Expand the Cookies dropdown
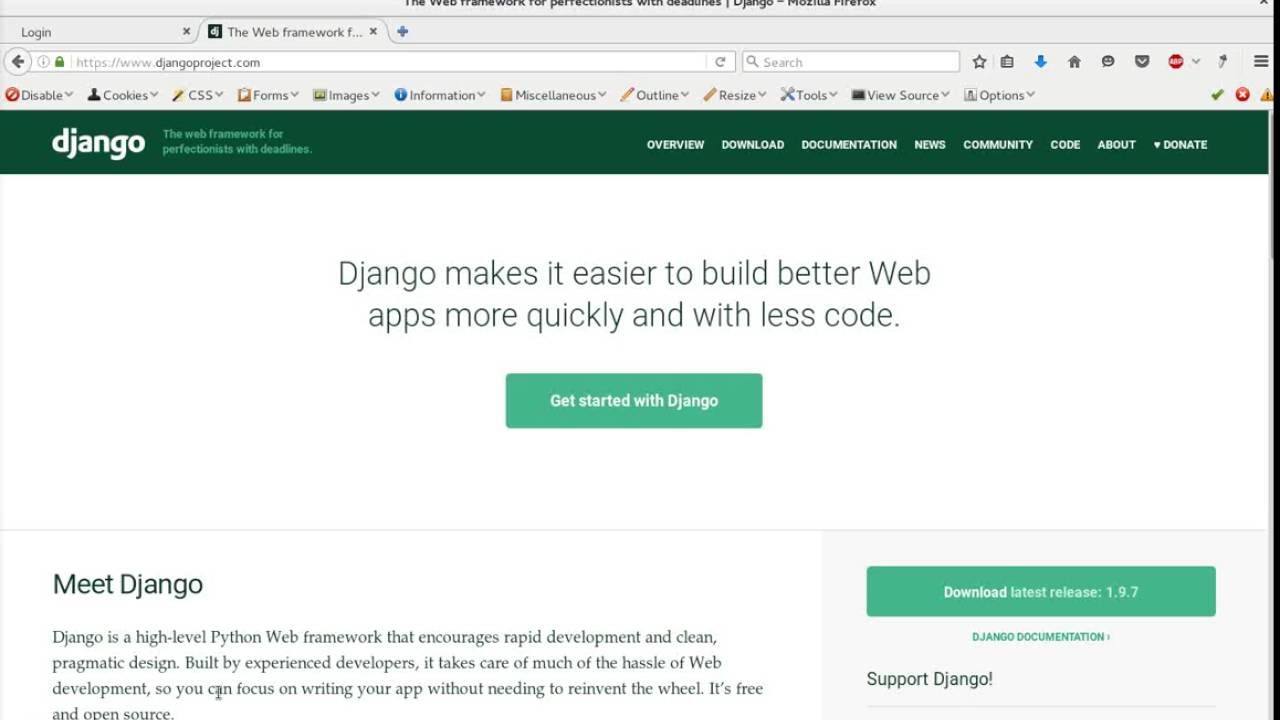This screenshot has width=1280, height=720. [x=123, y=95]
